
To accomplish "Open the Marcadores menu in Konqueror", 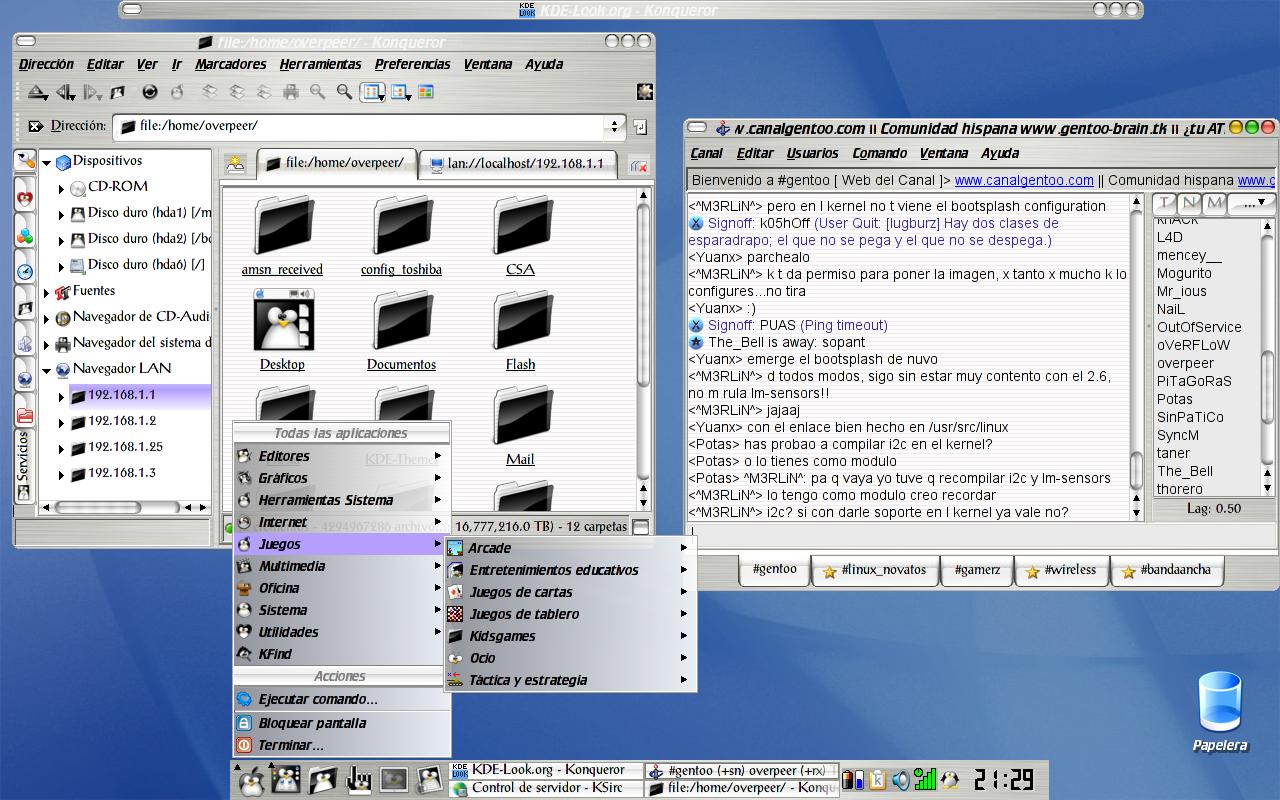I will [x=231, y=64].
